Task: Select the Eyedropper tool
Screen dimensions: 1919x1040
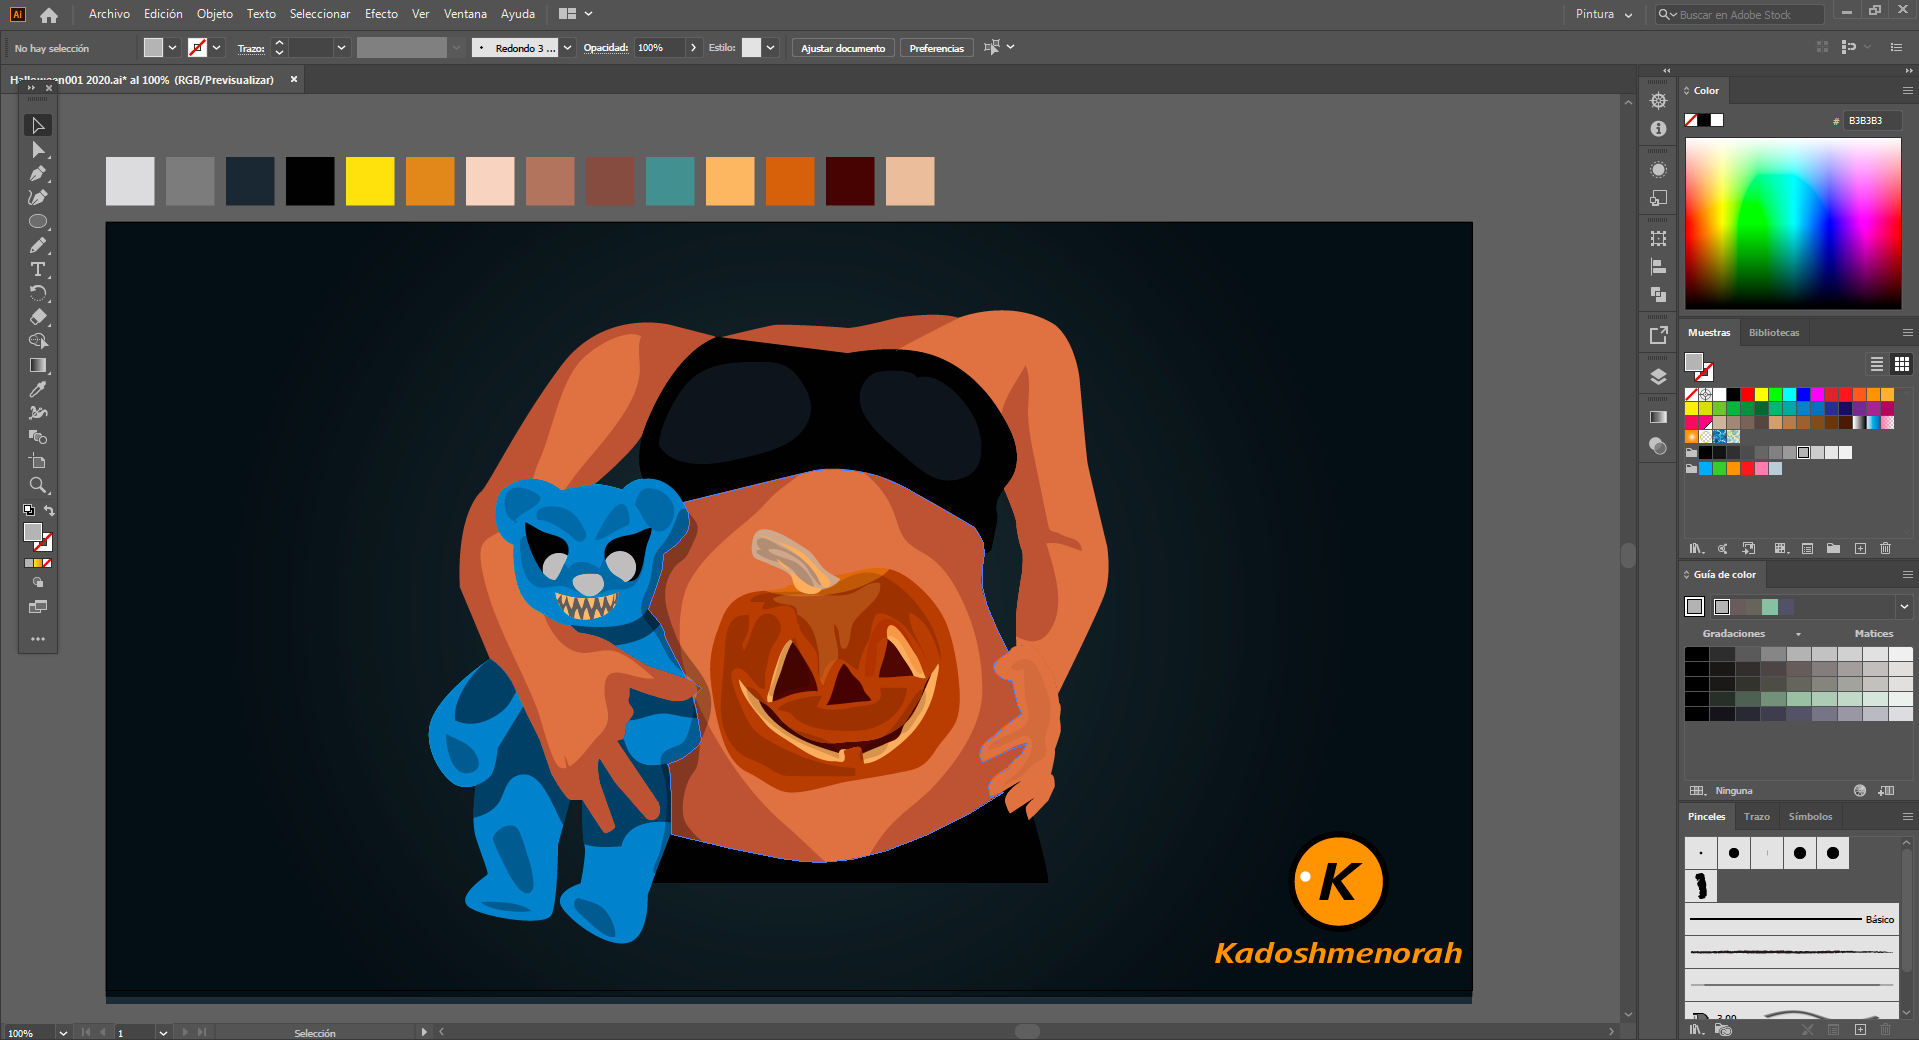Action: tap(38, 390)
